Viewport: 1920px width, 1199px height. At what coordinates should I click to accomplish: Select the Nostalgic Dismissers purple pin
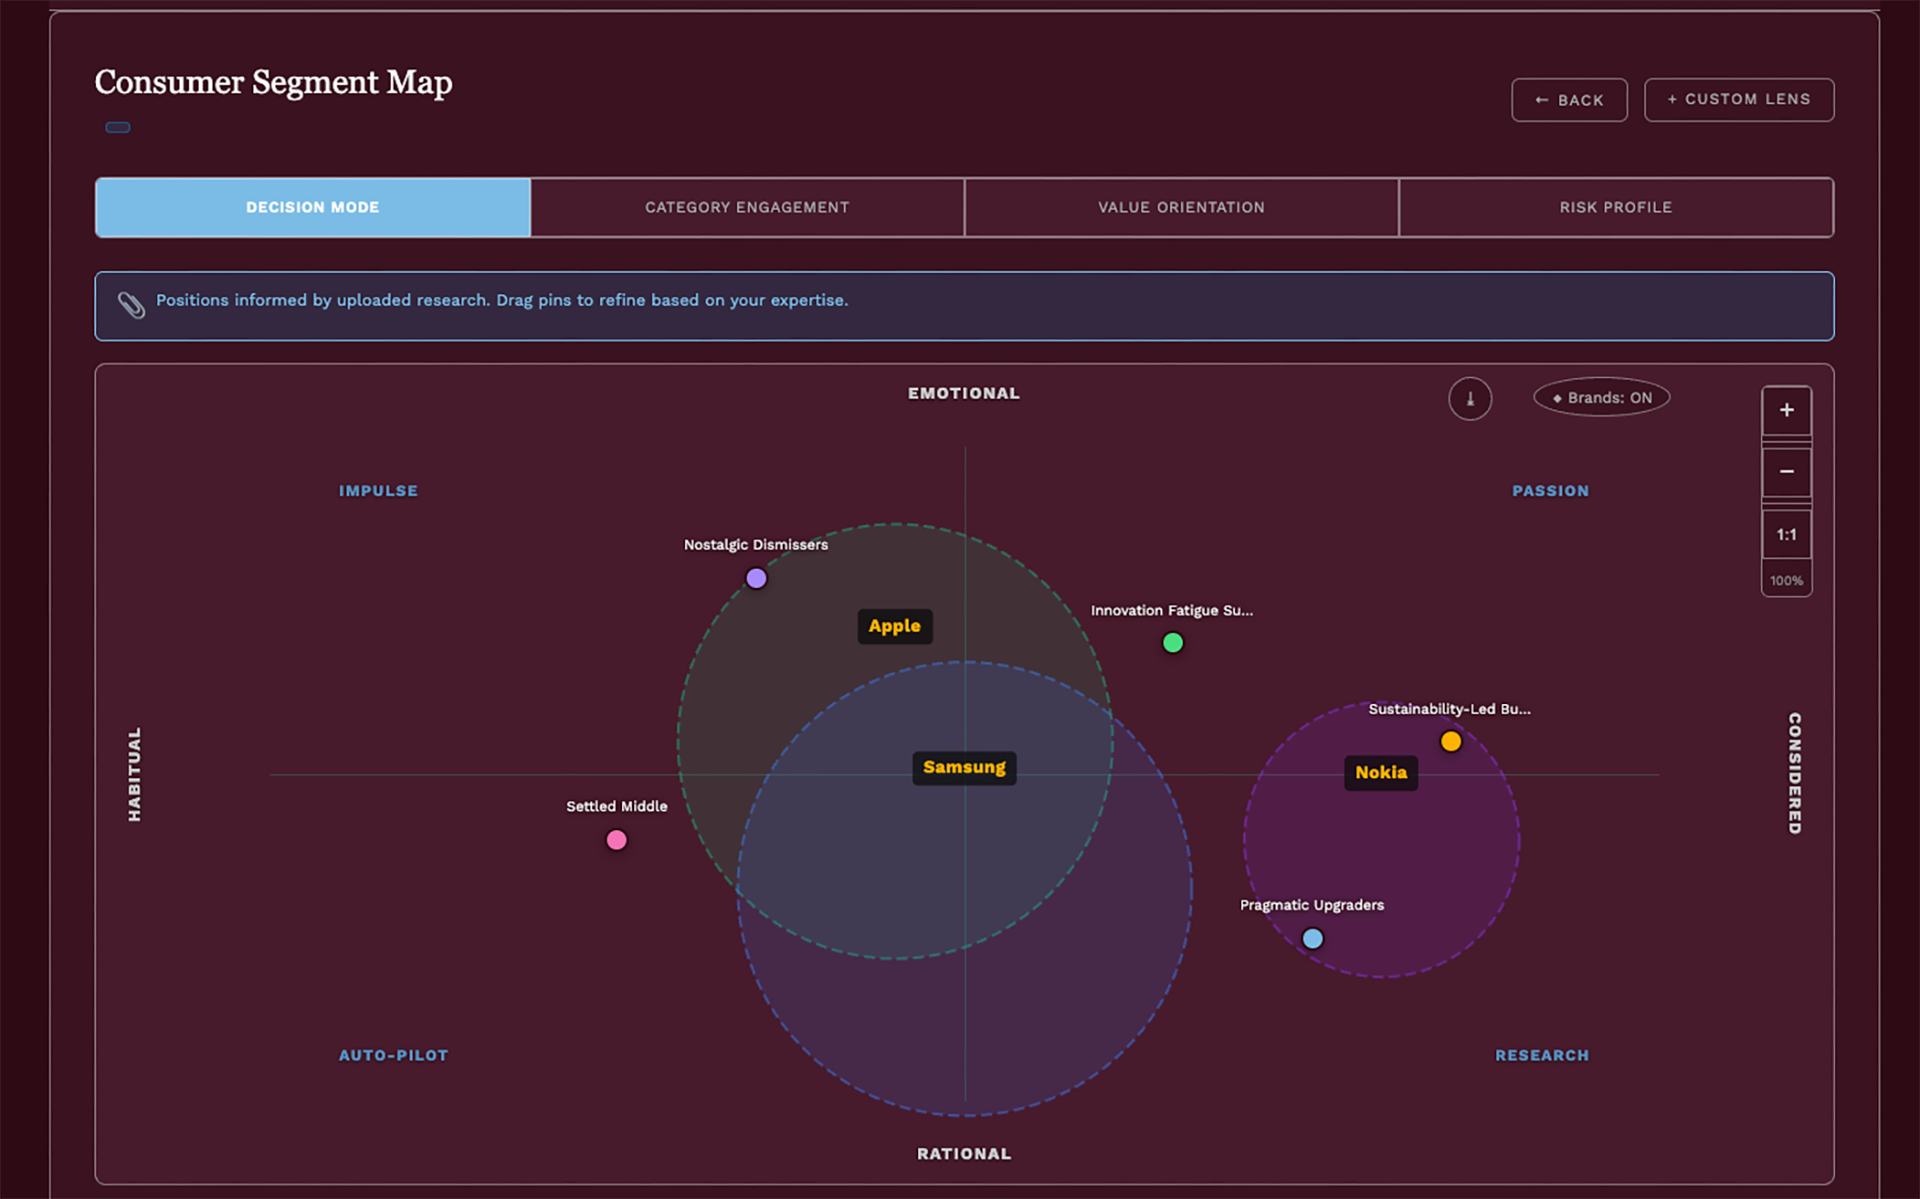(x=756, y=578)
